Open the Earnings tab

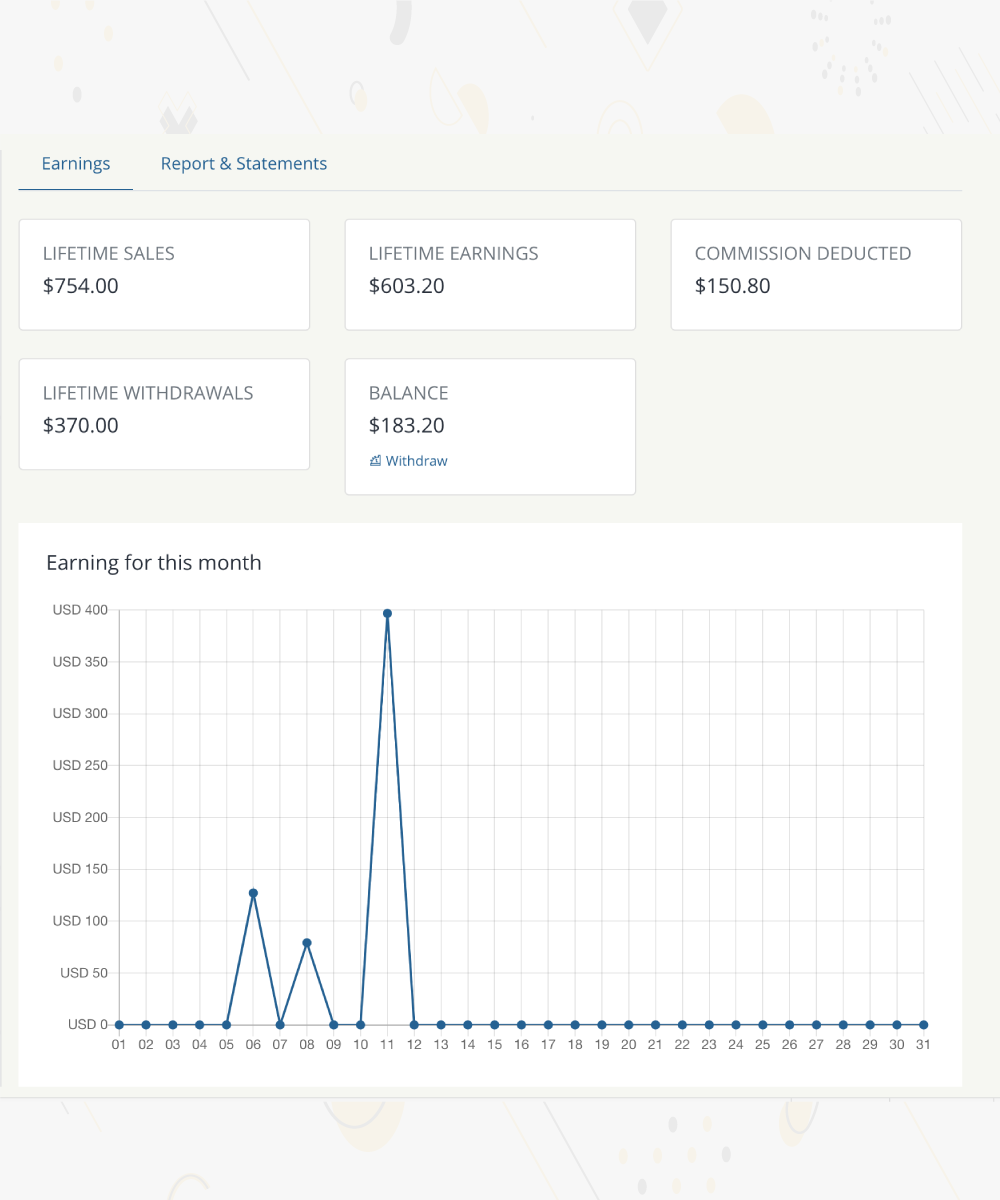(x=76, y=164)
